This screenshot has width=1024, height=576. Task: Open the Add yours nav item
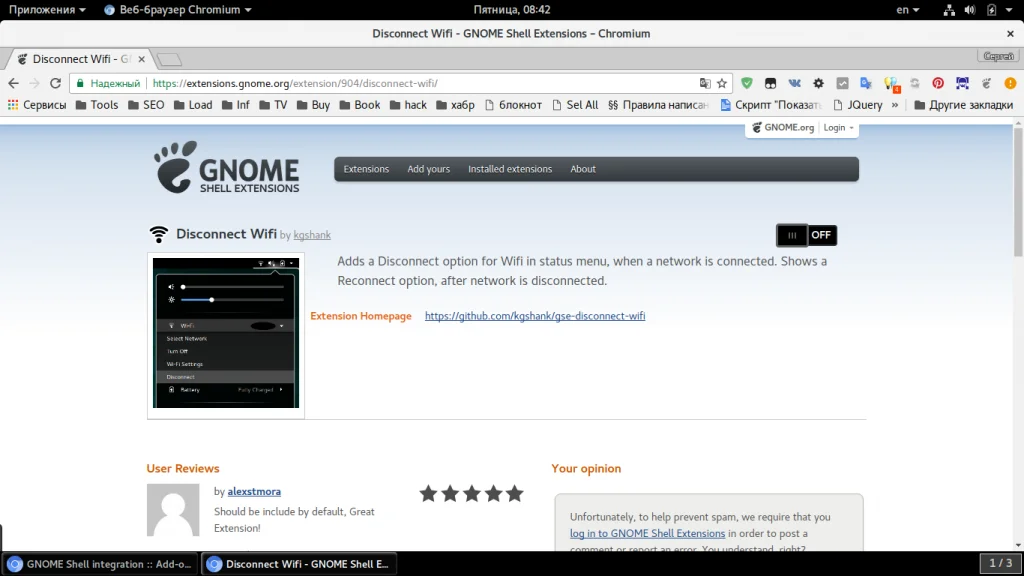click(428, 169)
